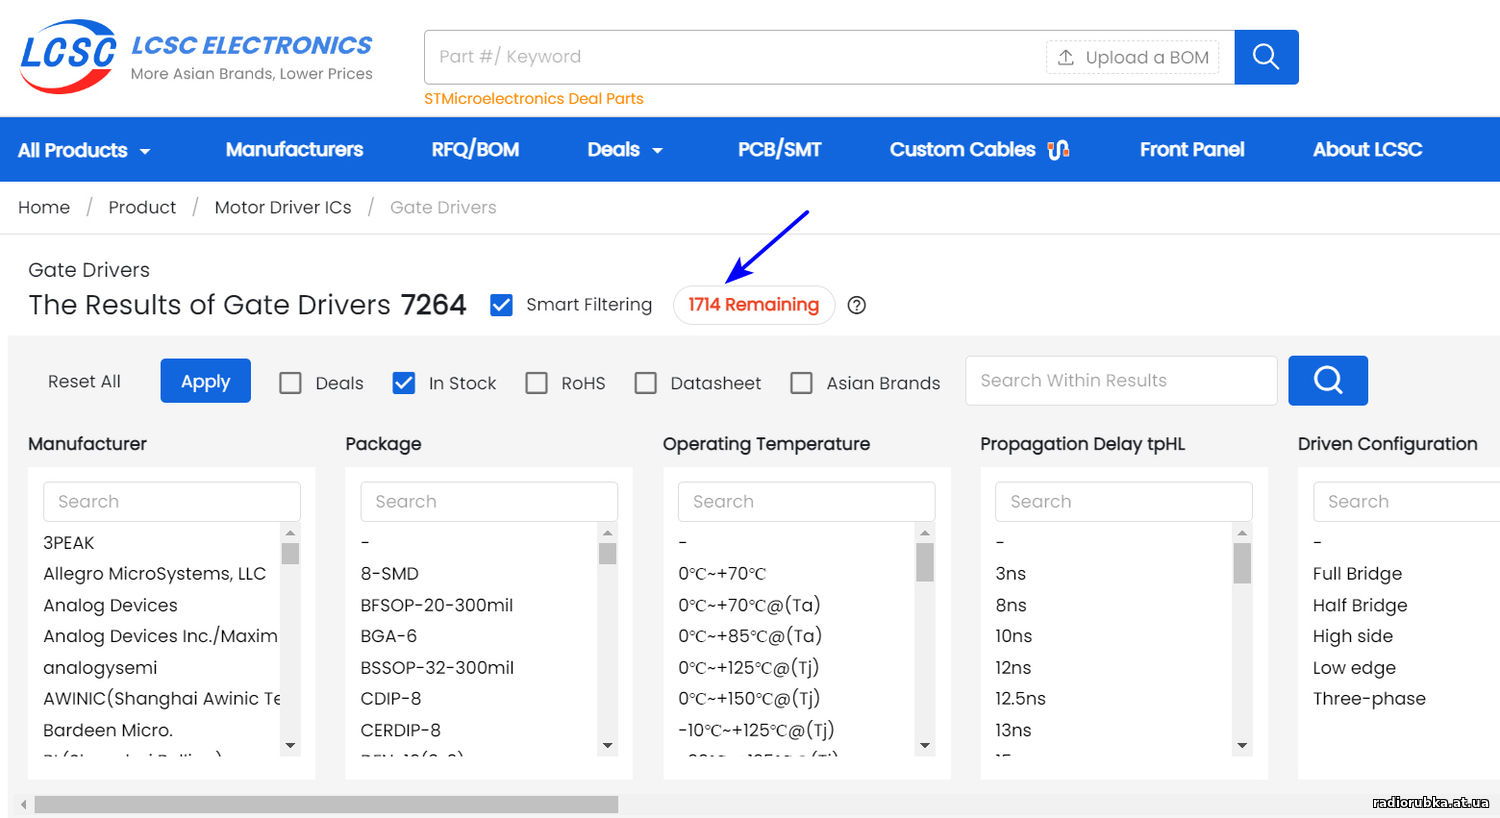
Task: Focus the Driven Configuration search box
Action: [x=1406, y=502]
